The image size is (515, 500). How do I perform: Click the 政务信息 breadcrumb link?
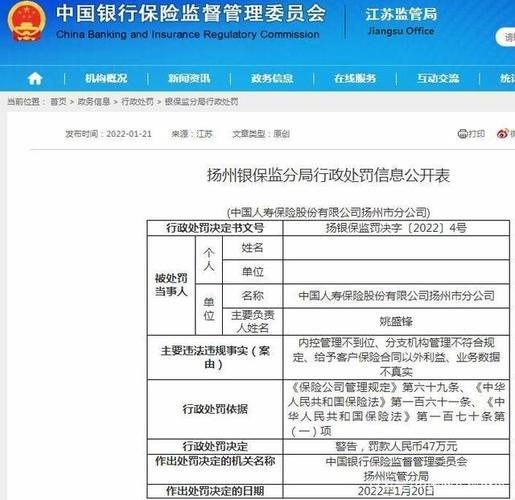pos(94,101)
